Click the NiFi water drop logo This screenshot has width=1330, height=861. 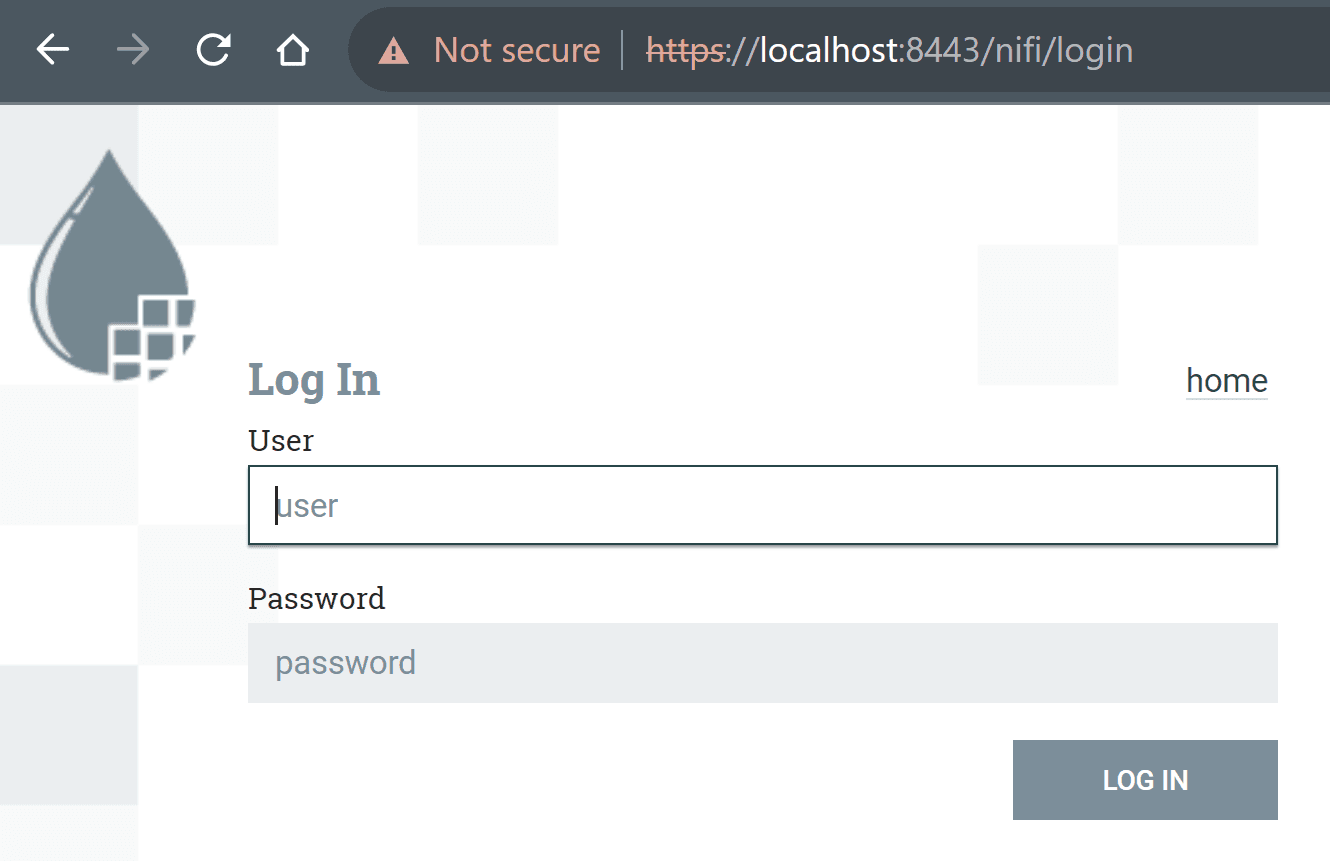pyautogui.click(x=111, y=266)
